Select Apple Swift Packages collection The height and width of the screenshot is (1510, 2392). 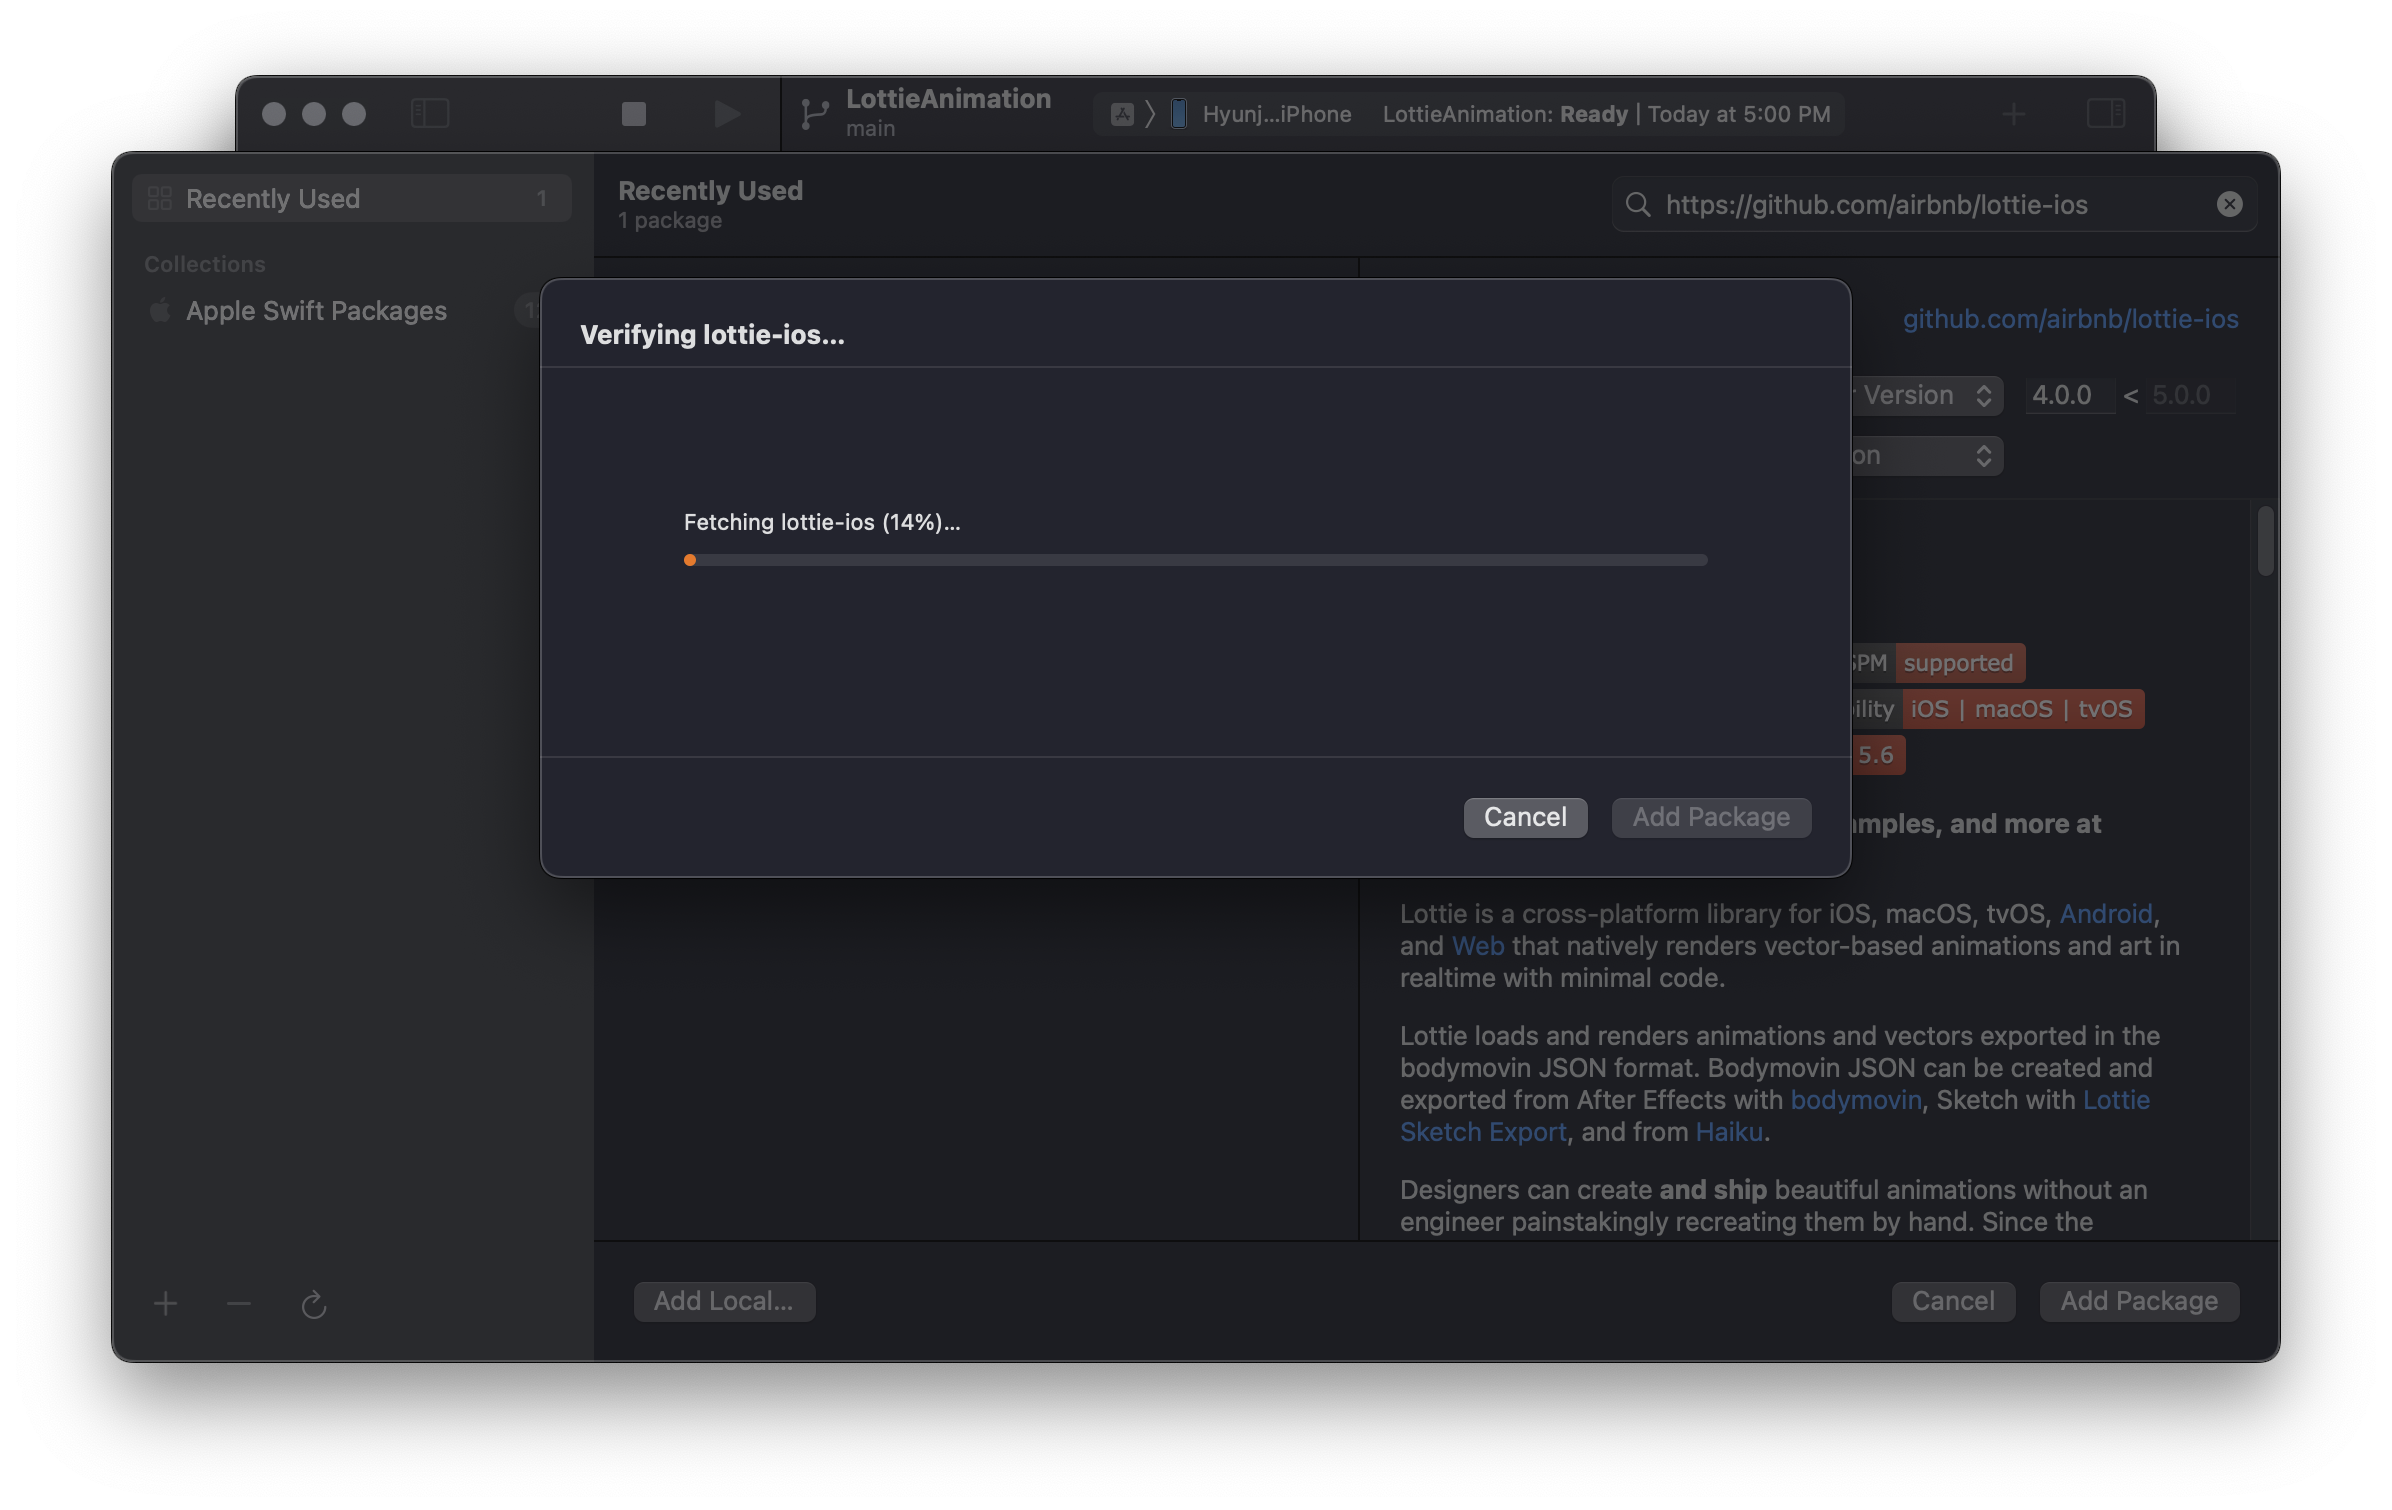point(316,311)
